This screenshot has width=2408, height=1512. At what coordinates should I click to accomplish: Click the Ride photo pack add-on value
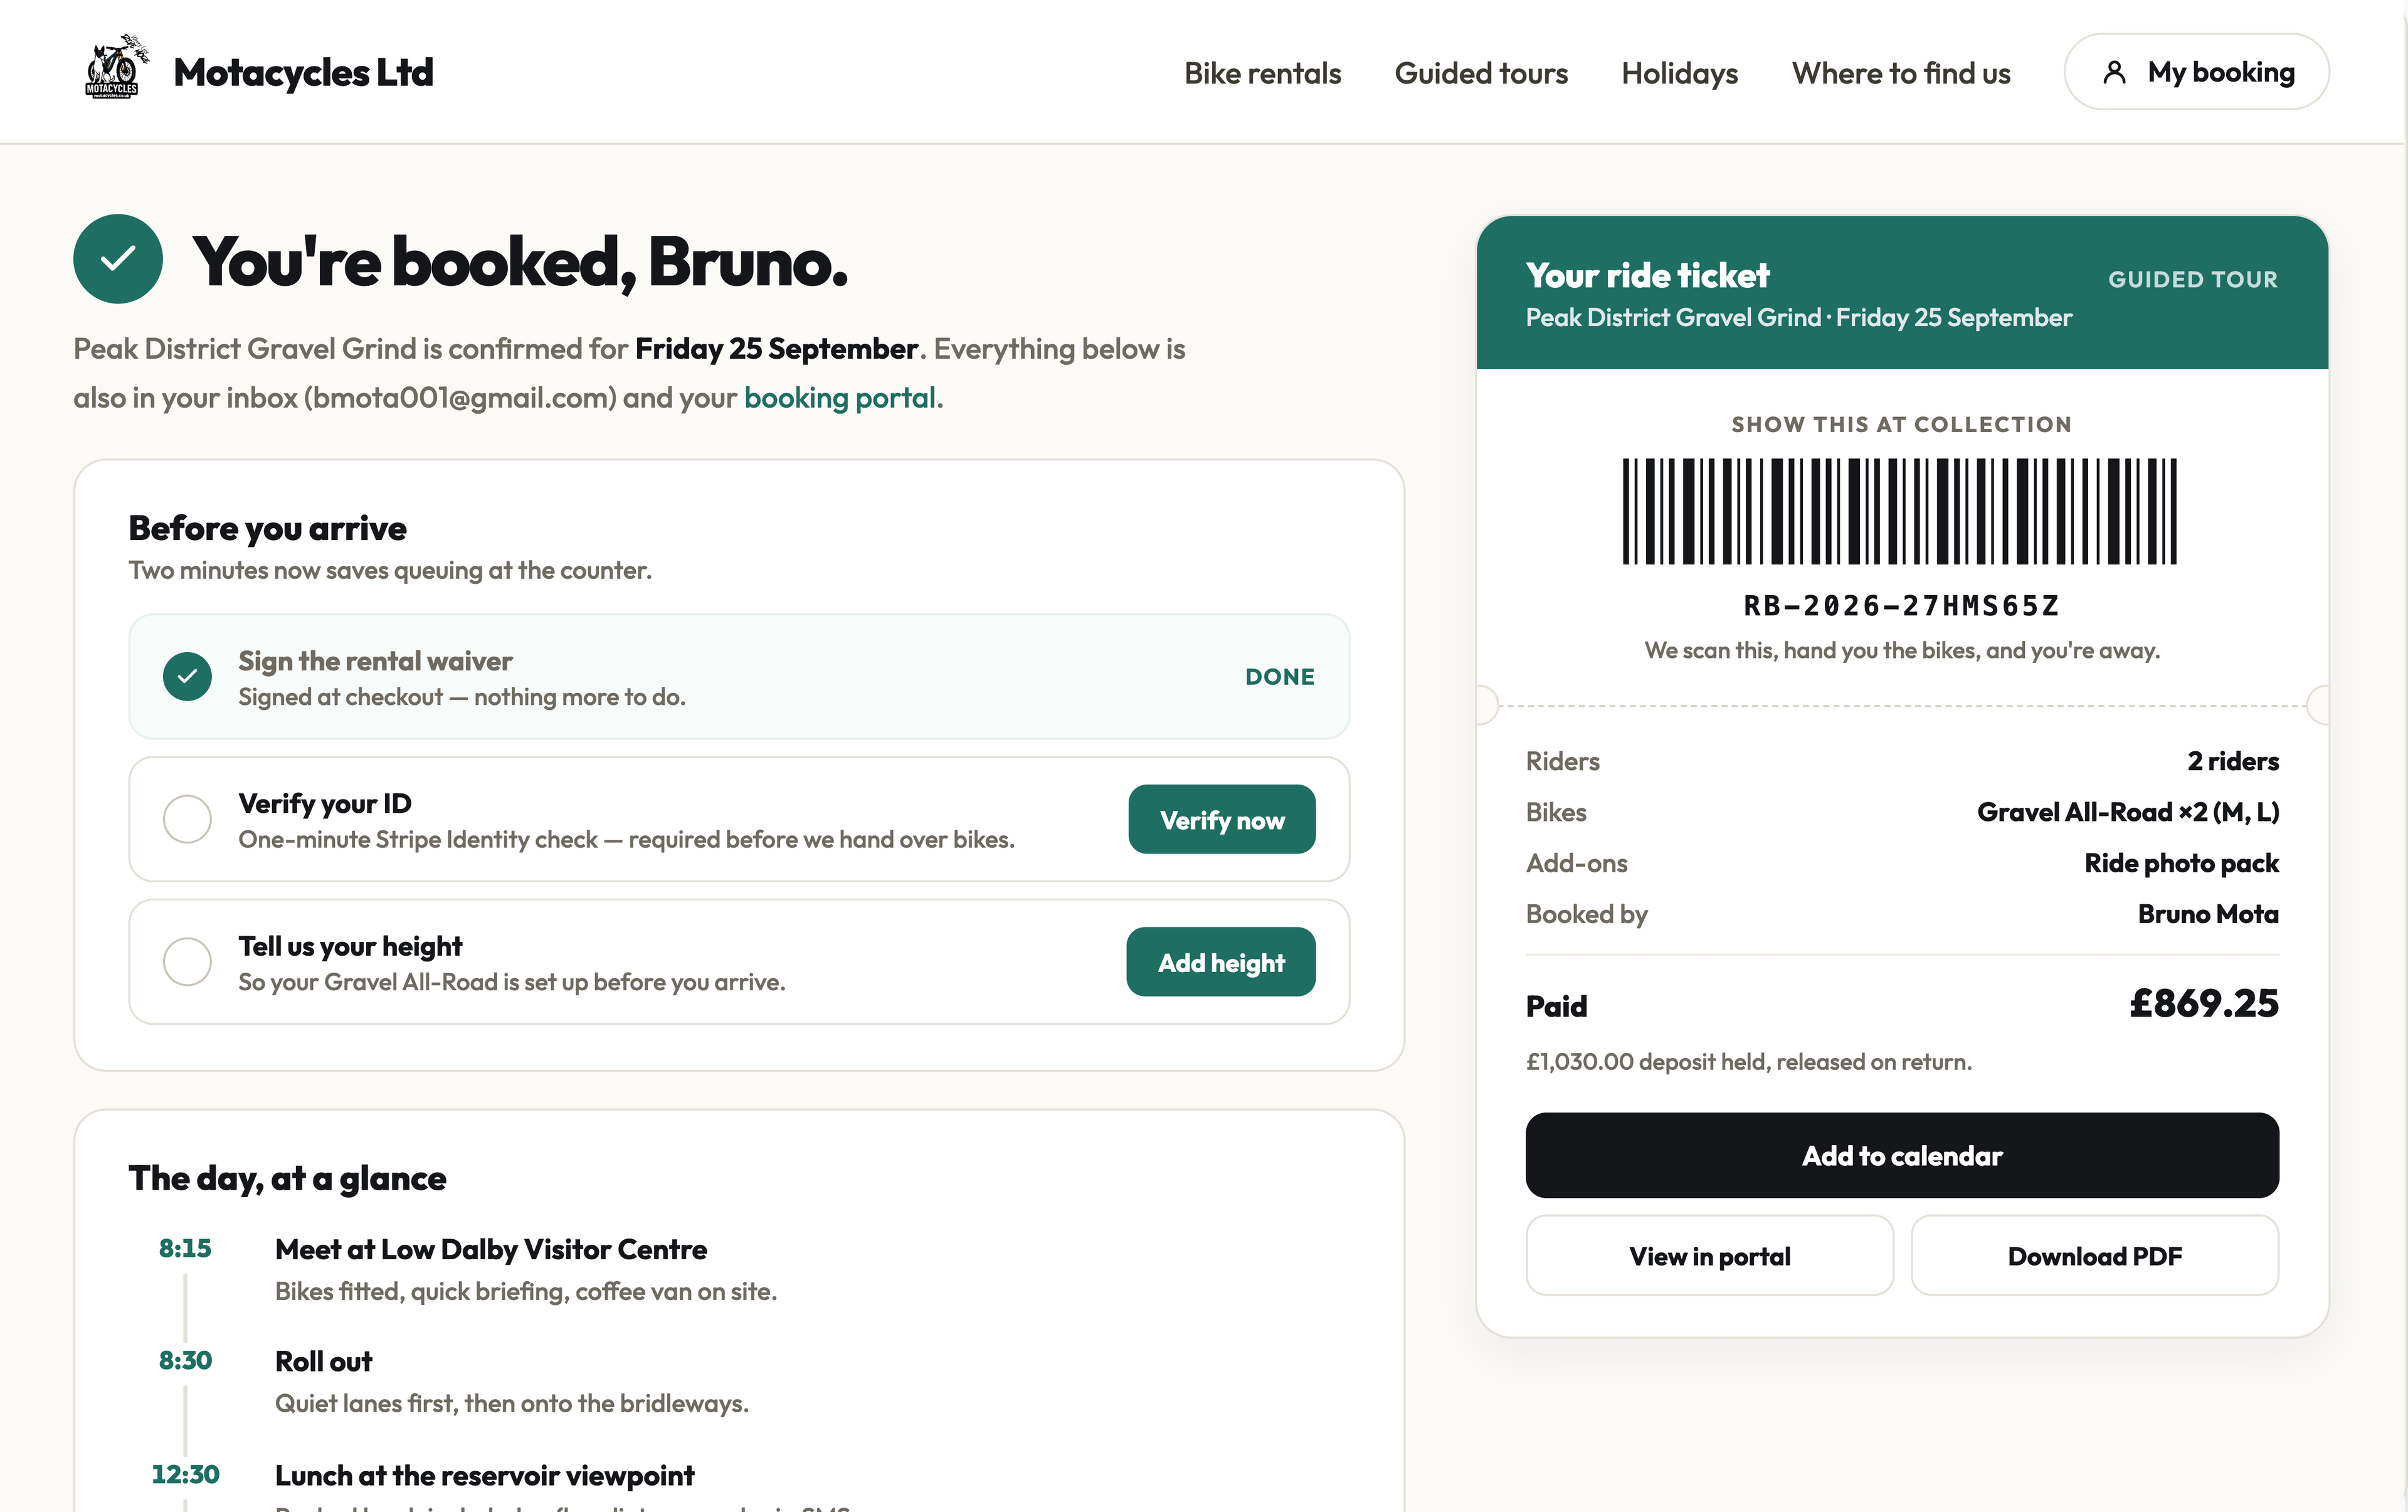coord(2181,863)
